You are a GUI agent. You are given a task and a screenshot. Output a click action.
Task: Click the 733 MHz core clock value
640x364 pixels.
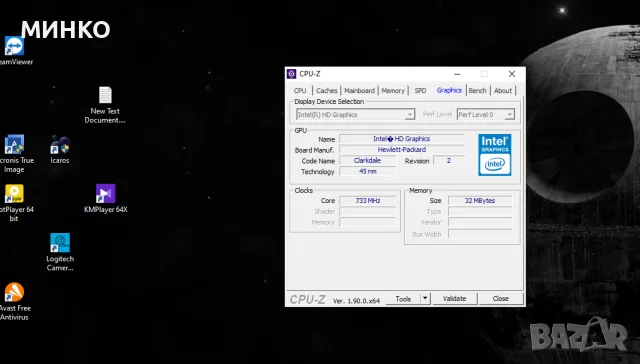tap(368, 201)
